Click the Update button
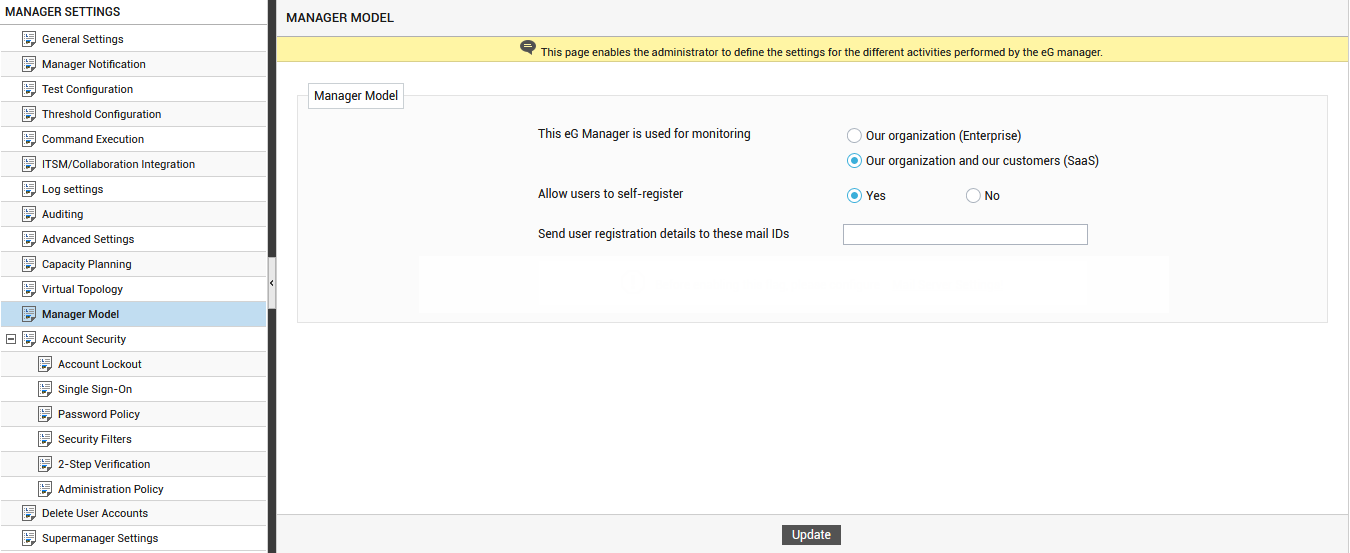The height and width of the screenshot is (553, 1350). [x=811, y=535]
